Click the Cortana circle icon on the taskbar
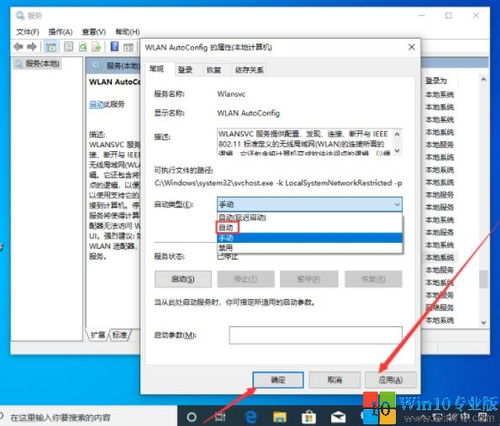 192,417
